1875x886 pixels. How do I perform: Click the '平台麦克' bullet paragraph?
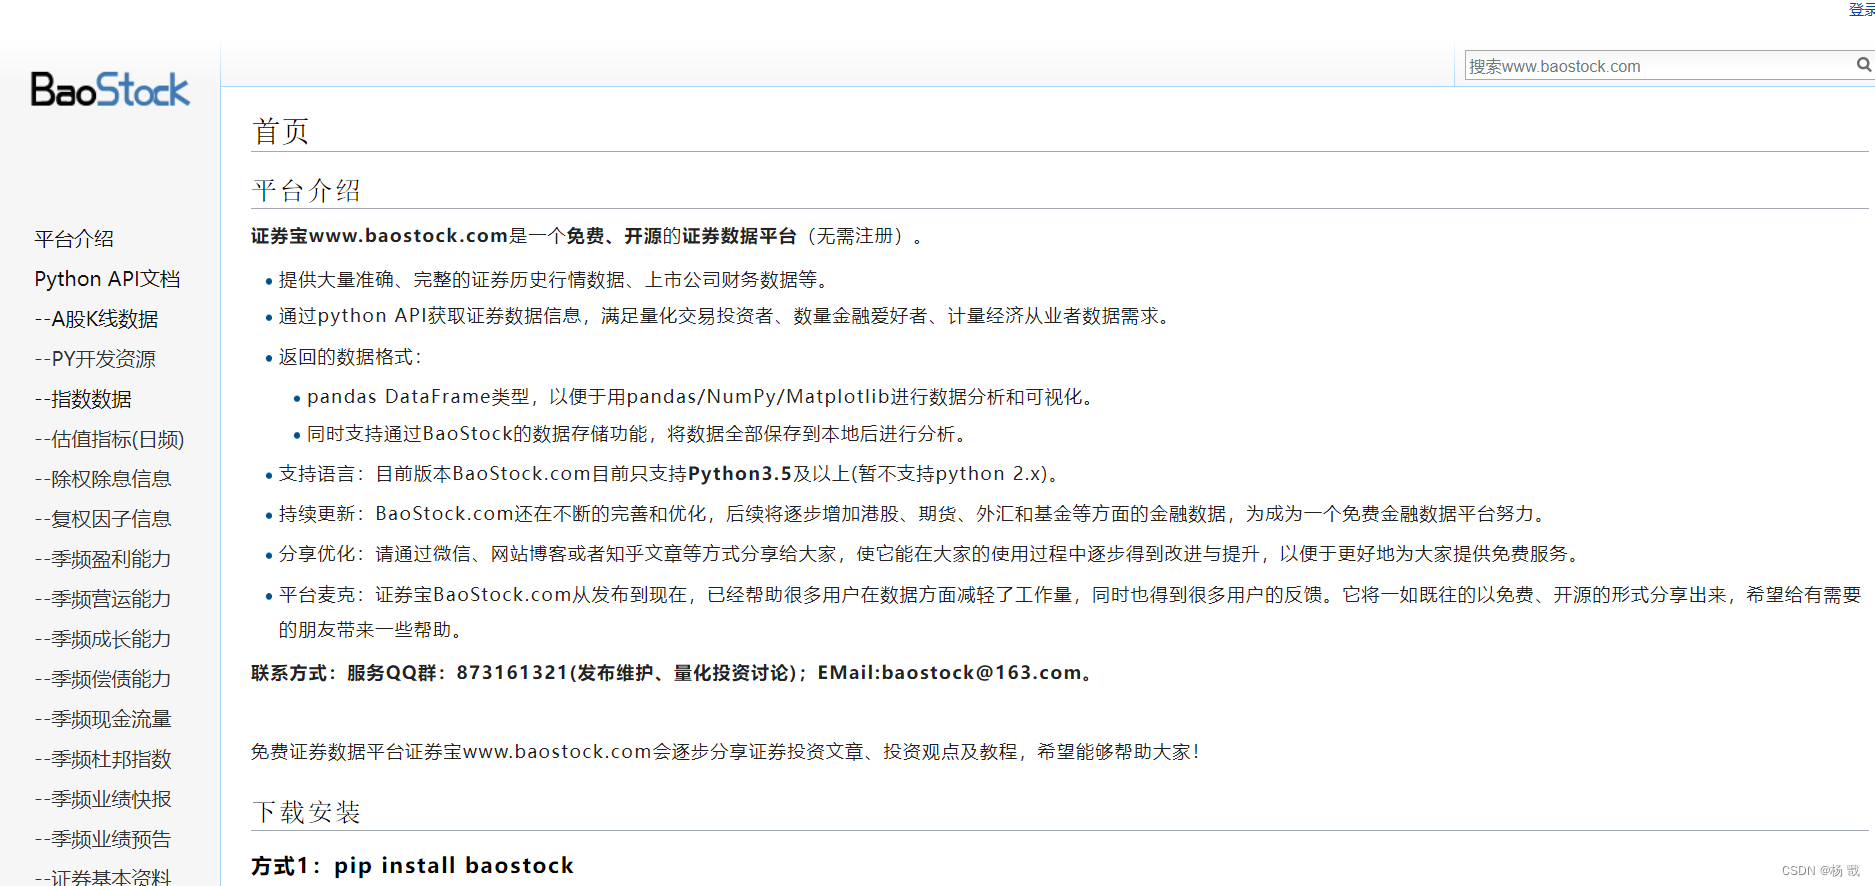click(x=1069, y=612)
